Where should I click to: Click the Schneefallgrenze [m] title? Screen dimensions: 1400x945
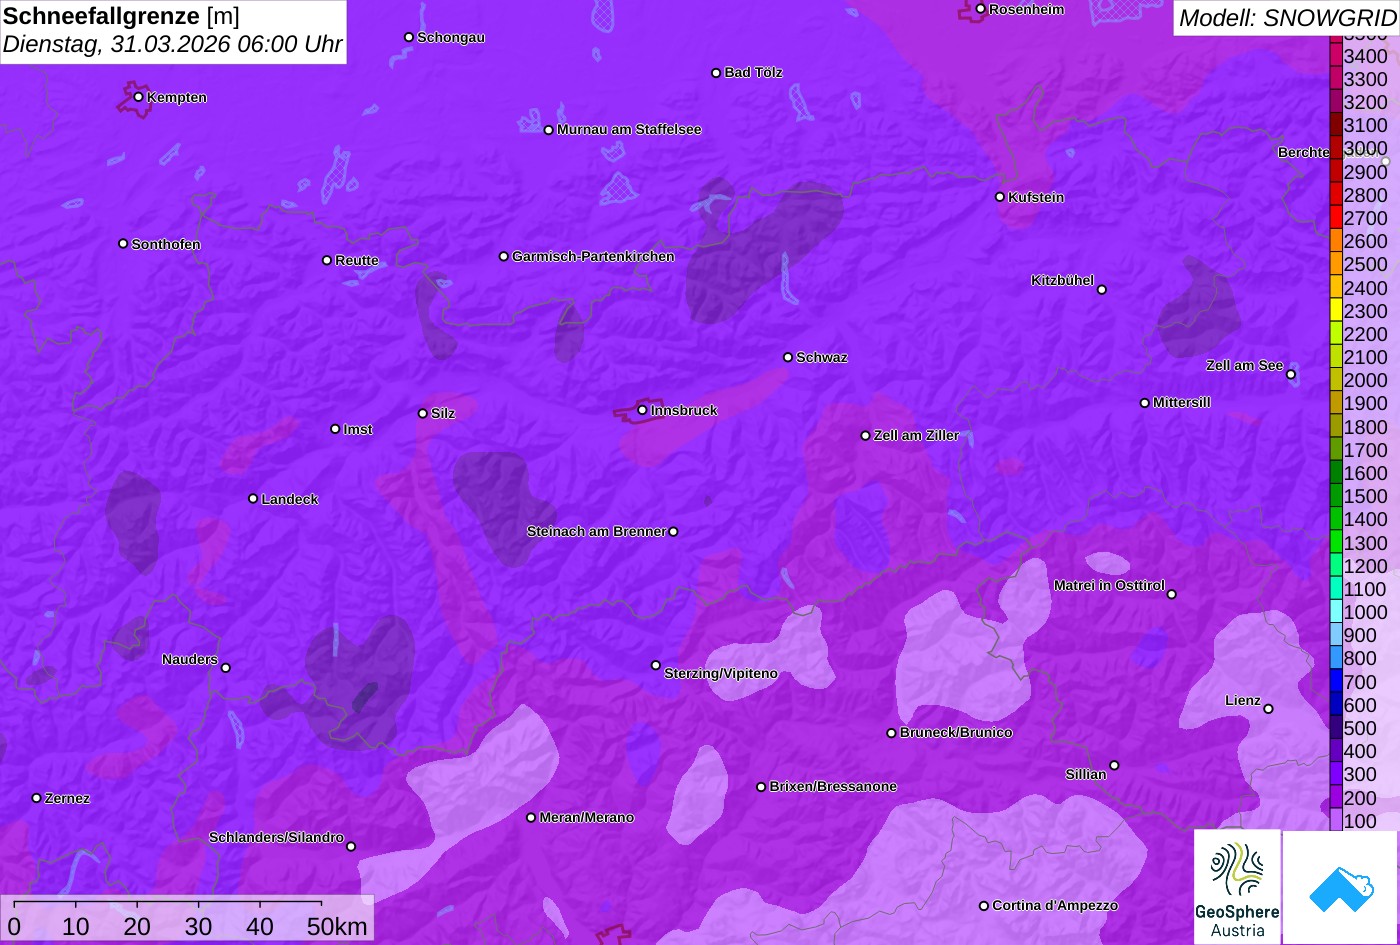coord(121,16)
